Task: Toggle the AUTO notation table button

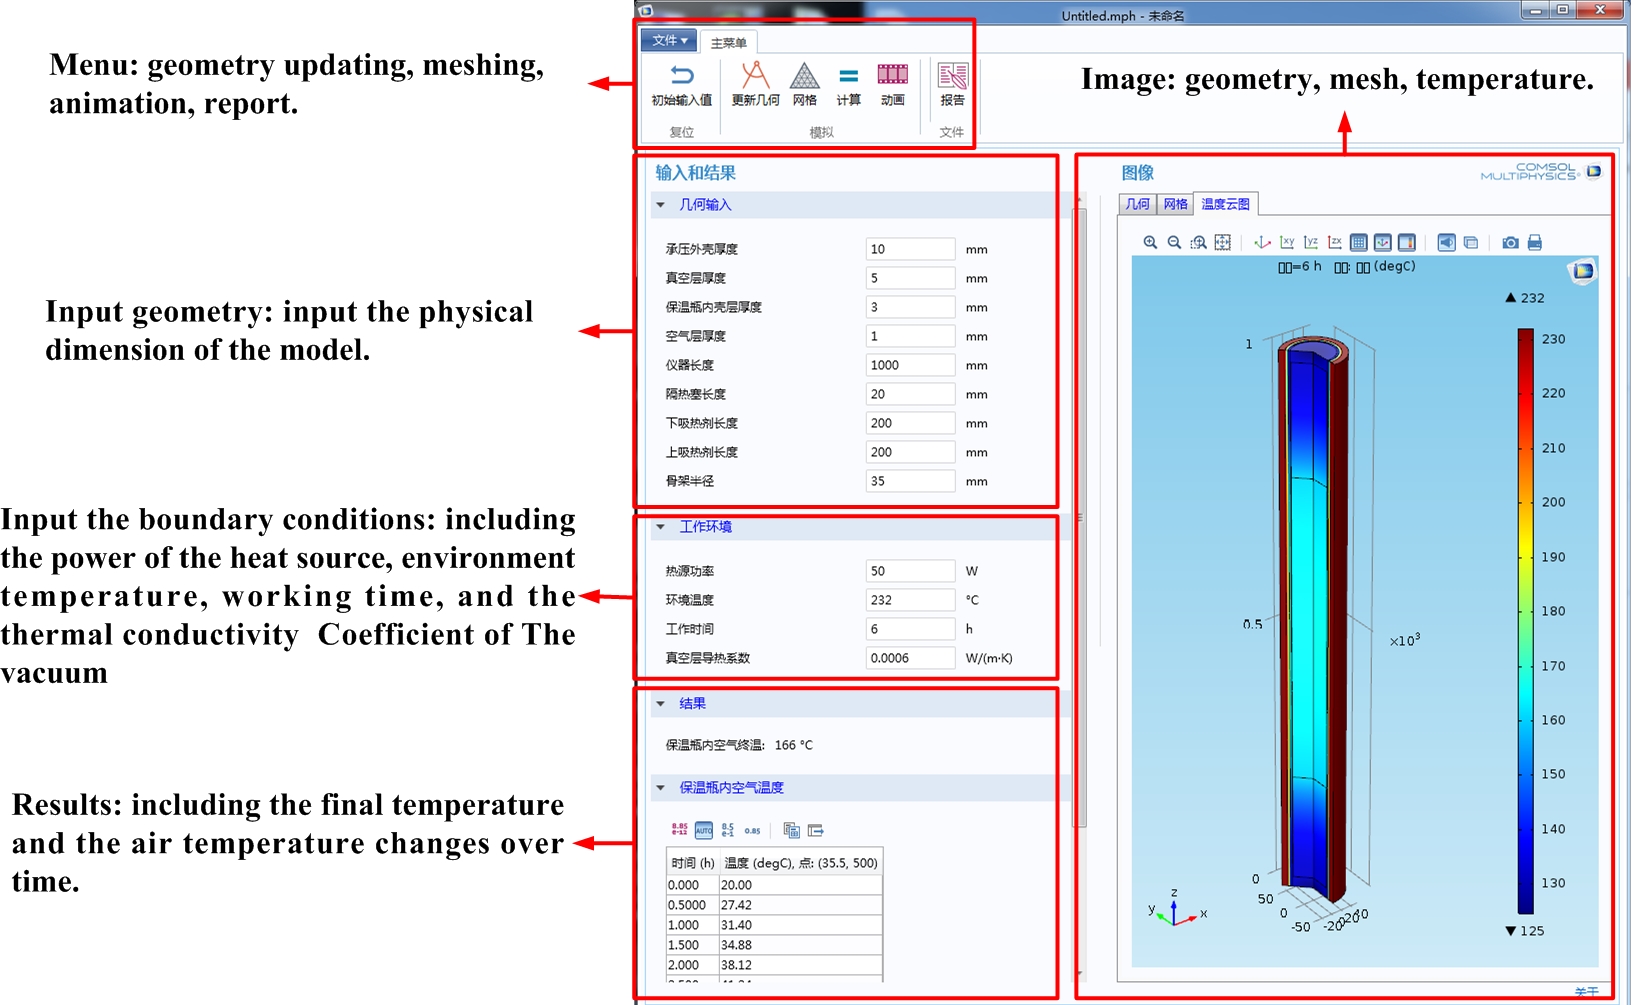Action: pyautogui.click(x=704, y=830)
